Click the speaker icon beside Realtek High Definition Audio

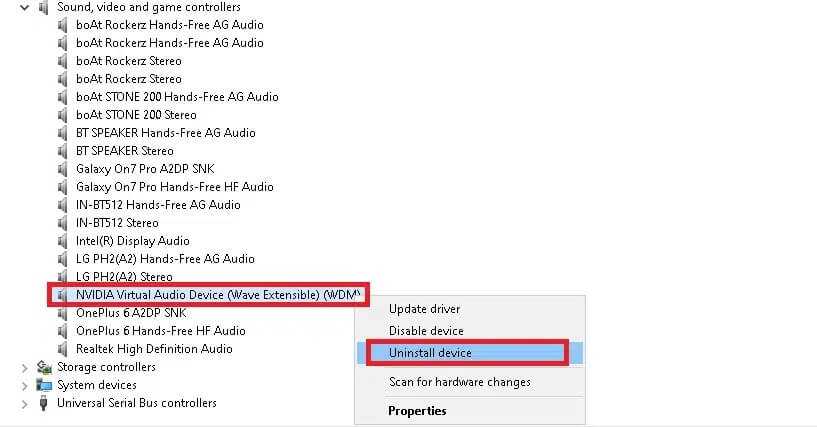pyautogui.click(x=63, y=349)
